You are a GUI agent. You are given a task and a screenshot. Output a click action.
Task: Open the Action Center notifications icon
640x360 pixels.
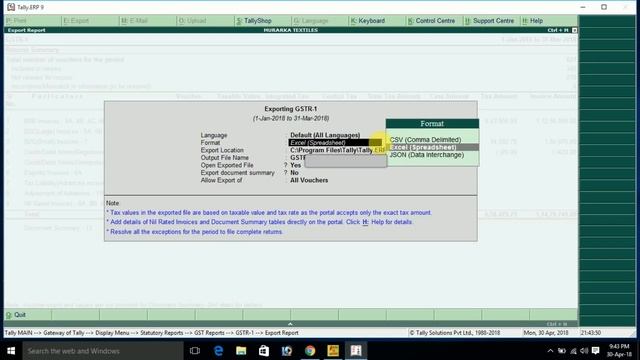click(596, 351)
